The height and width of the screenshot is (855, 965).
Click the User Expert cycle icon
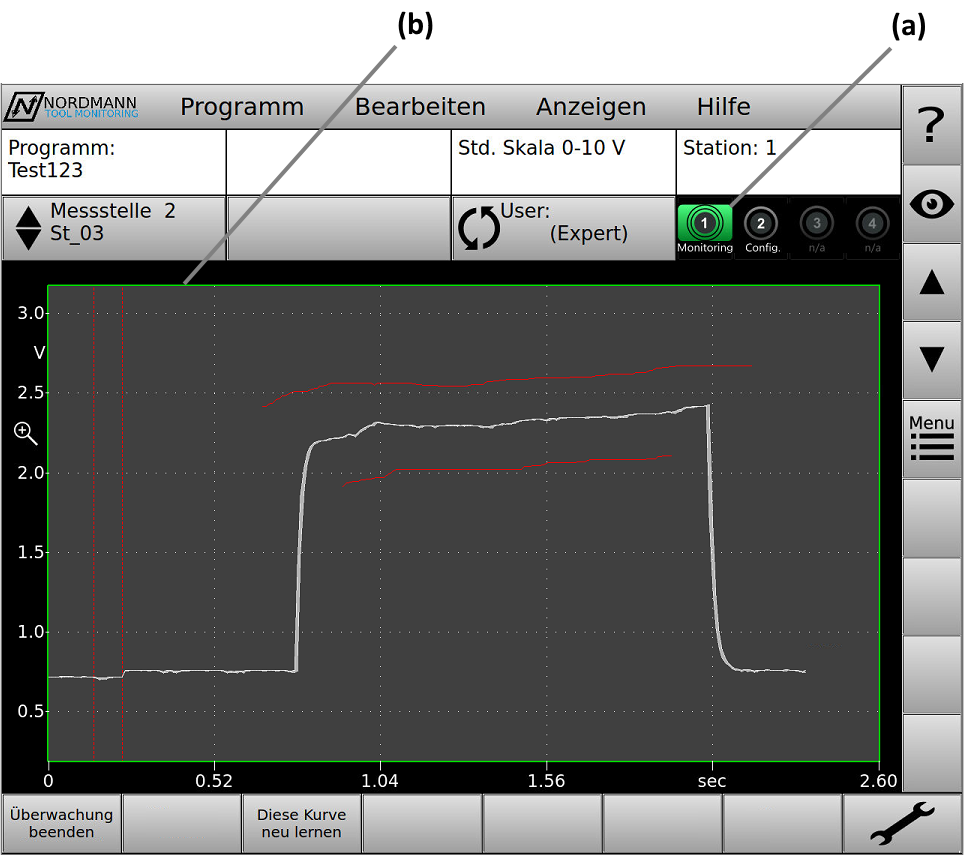[478, 228]
